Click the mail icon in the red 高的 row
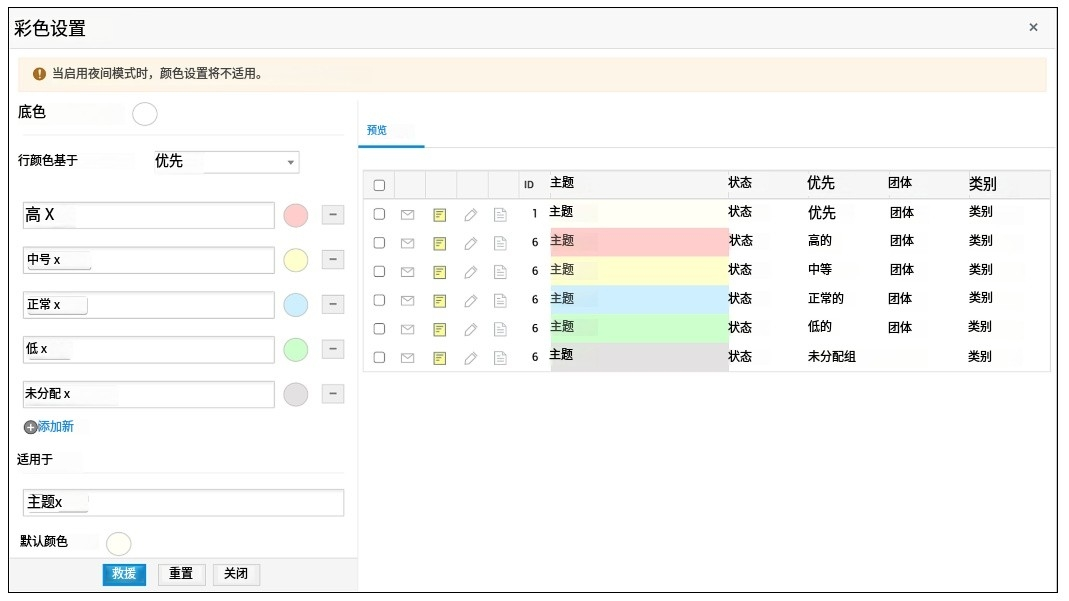Viewport: 1069px width, 601px height. click(x=407, y=243)
